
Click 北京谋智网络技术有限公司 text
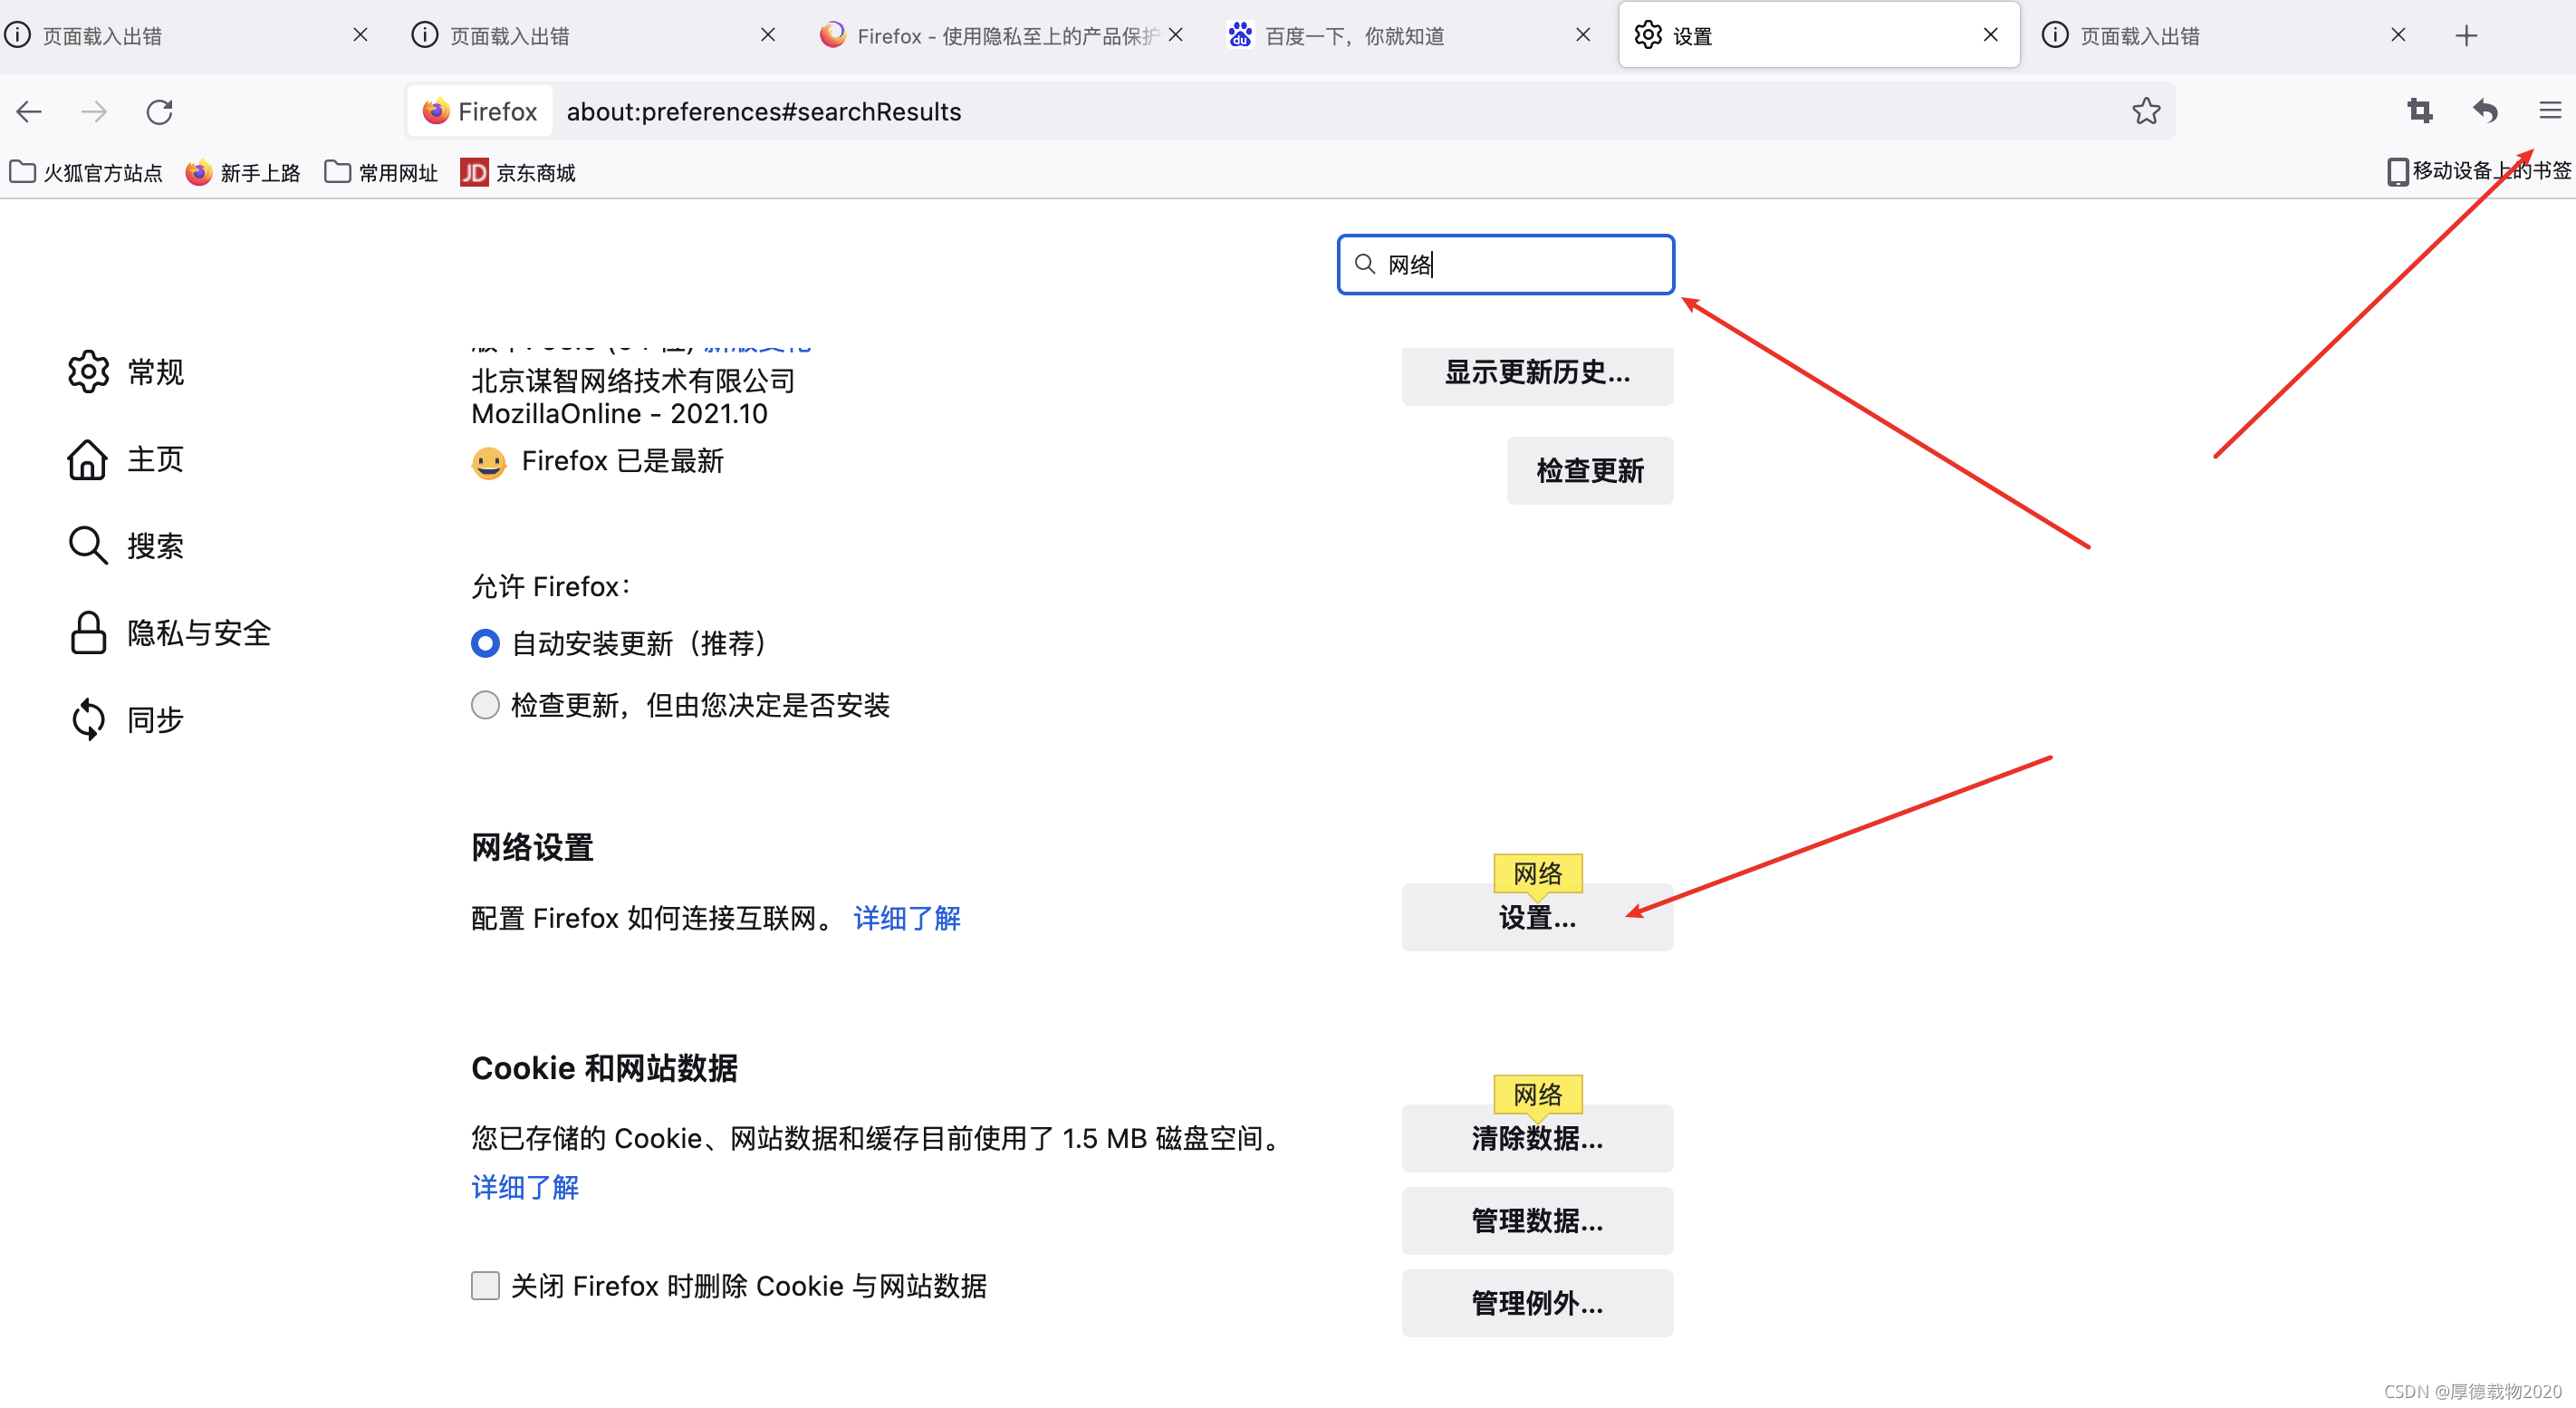633,380
